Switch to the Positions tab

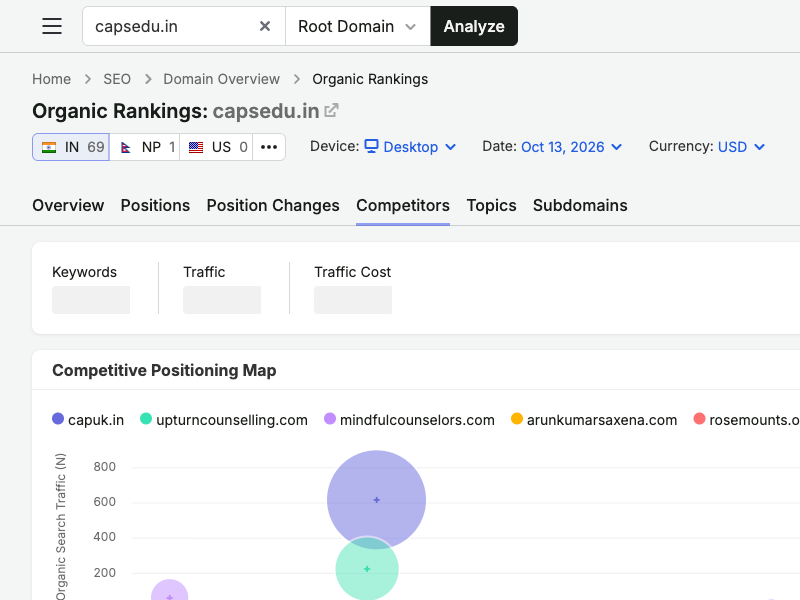pyautogui.click(x=155, y=205)
